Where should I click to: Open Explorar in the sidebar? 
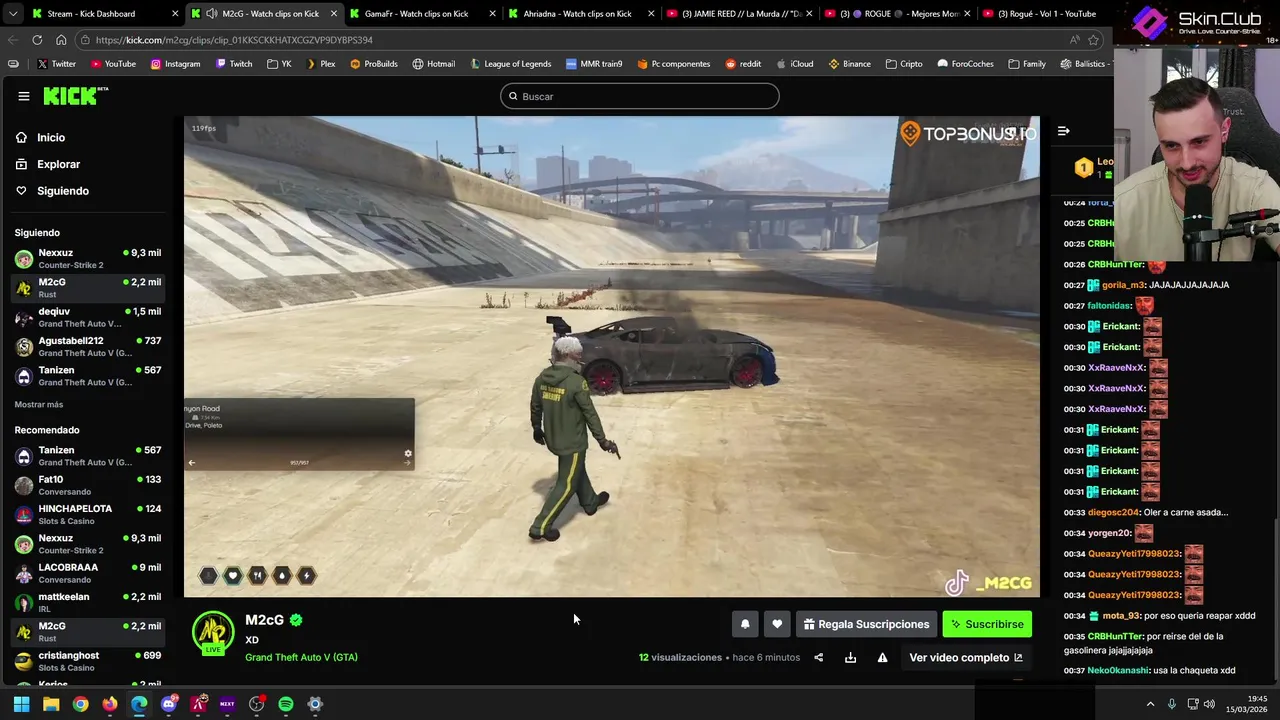pyautogui.click(x=58, y=164)
